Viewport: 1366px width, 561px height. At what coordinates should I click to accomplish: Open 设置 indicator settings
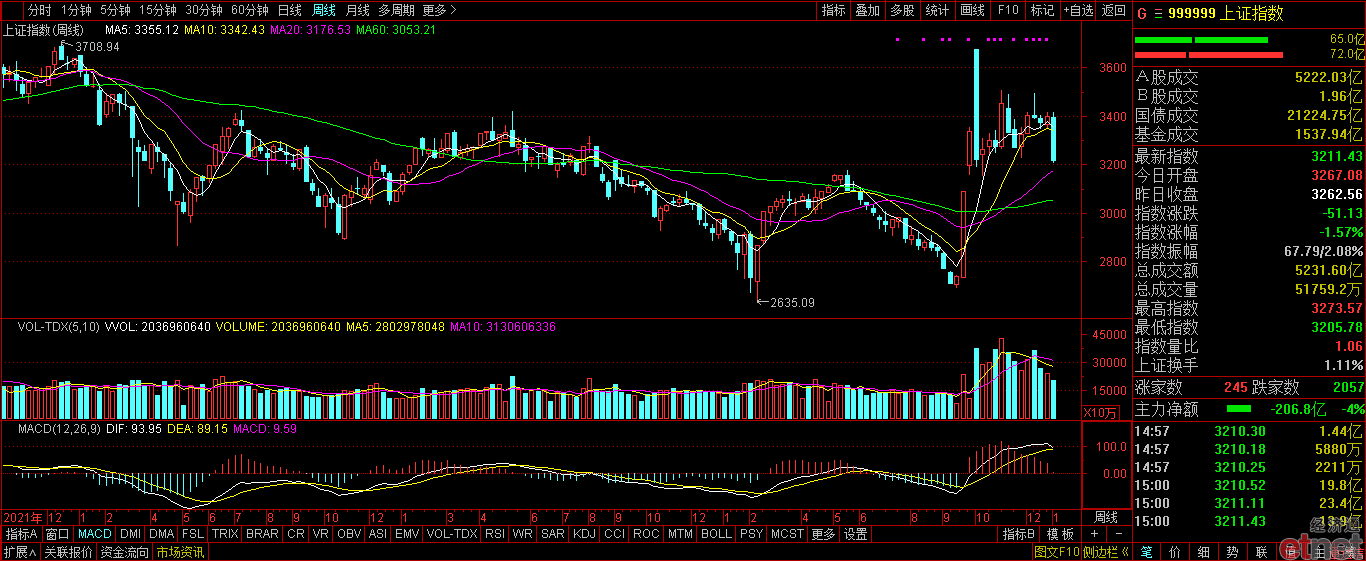tap(855, 534)
